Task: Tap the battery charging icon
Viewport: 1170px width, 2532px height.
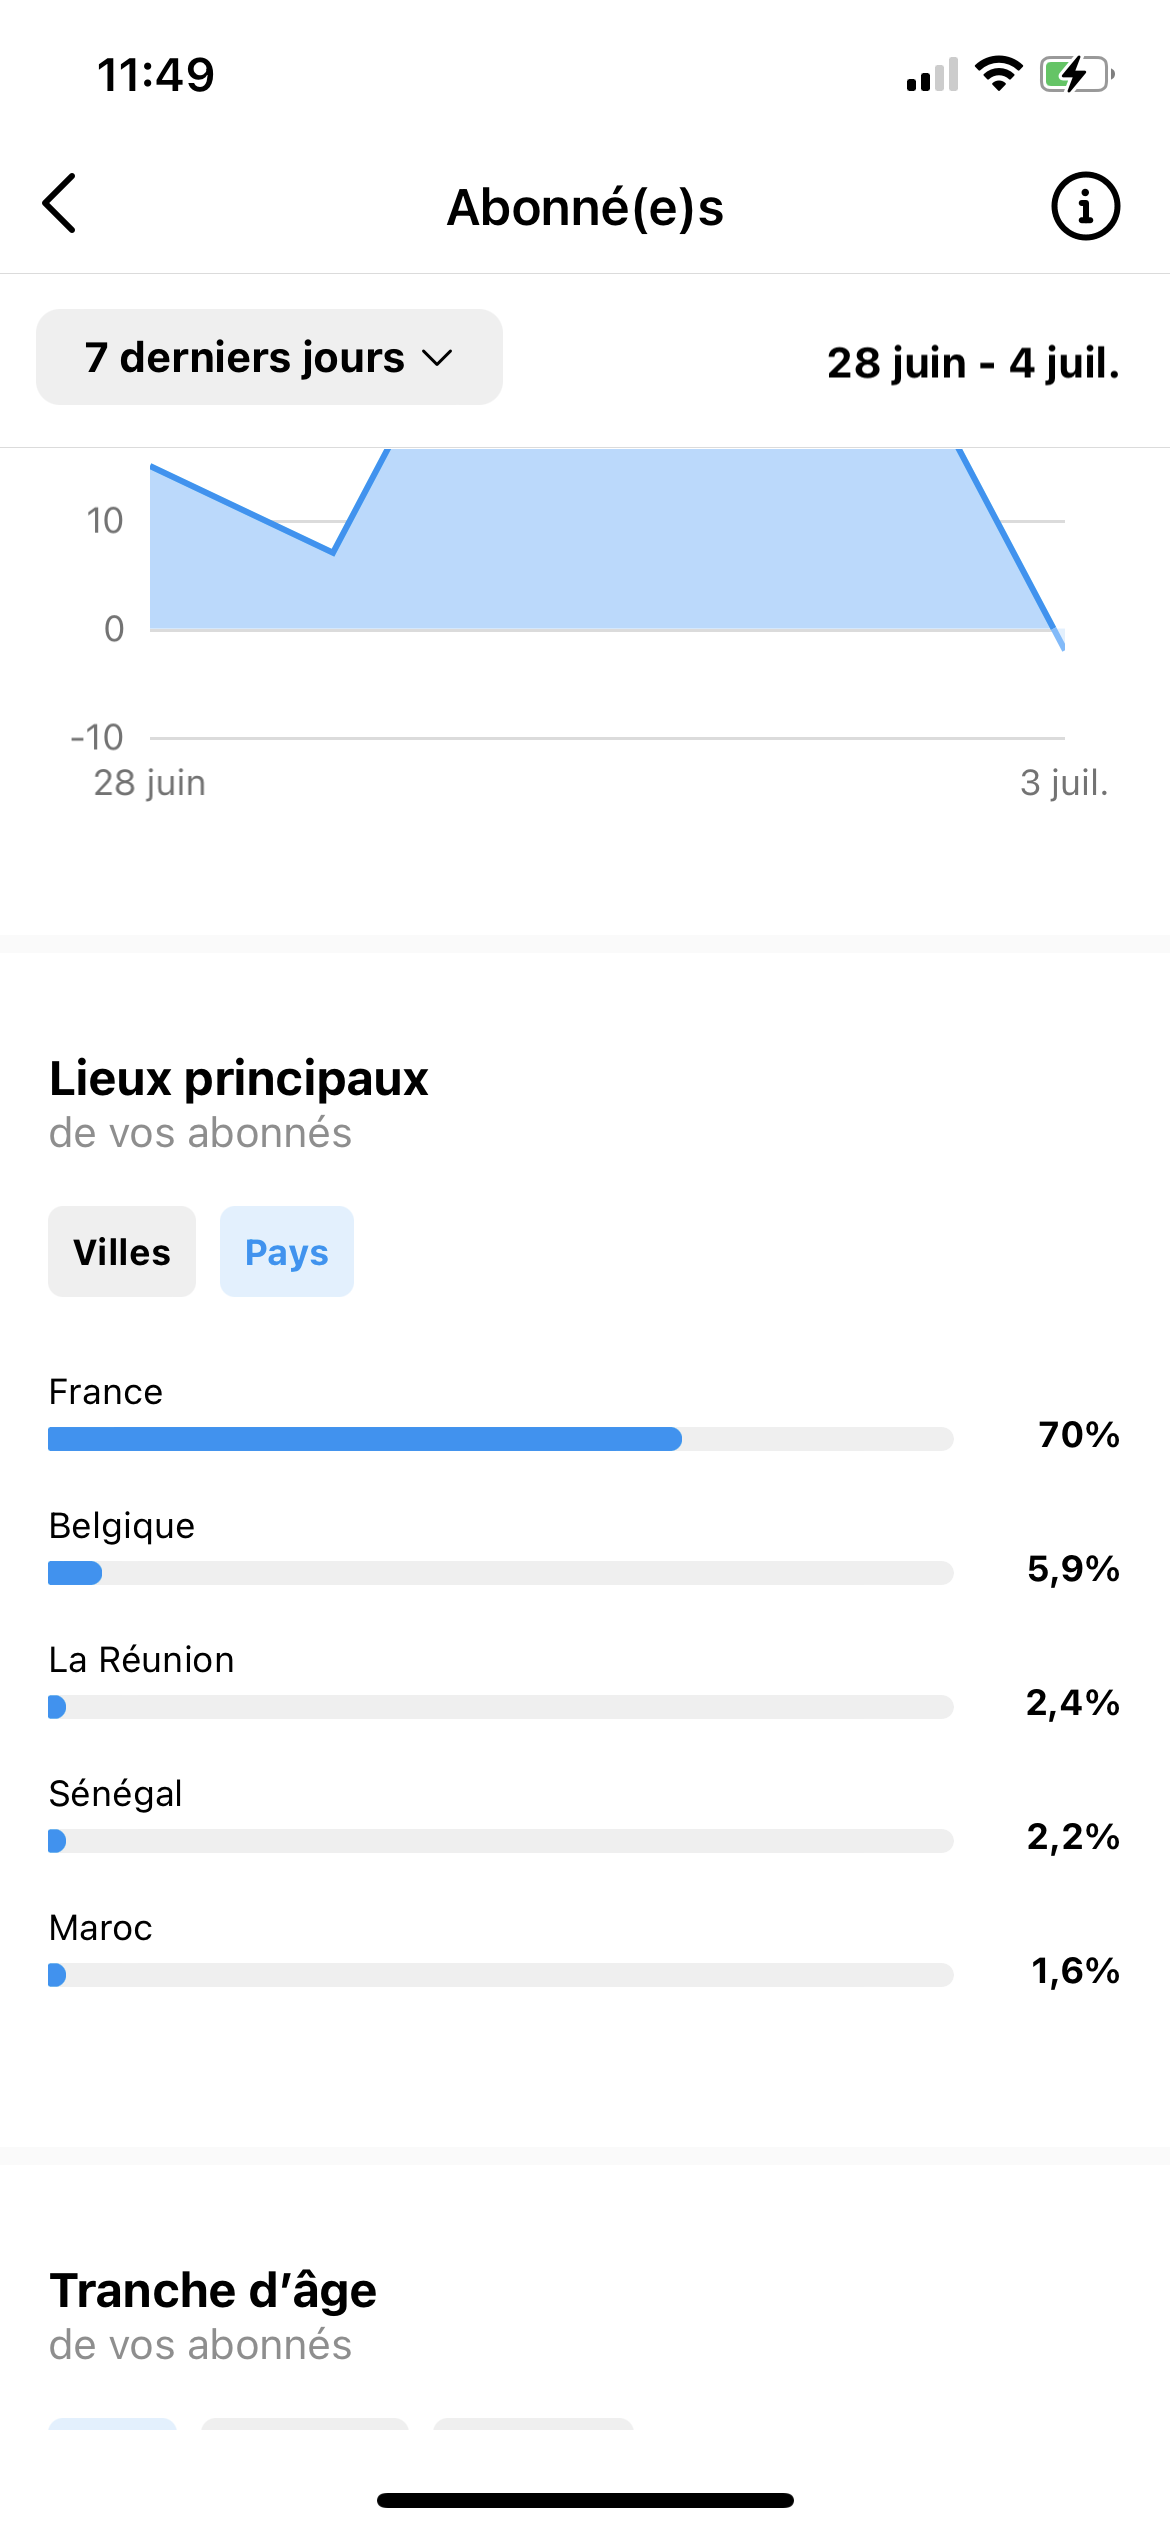Action: point(1076,74)
